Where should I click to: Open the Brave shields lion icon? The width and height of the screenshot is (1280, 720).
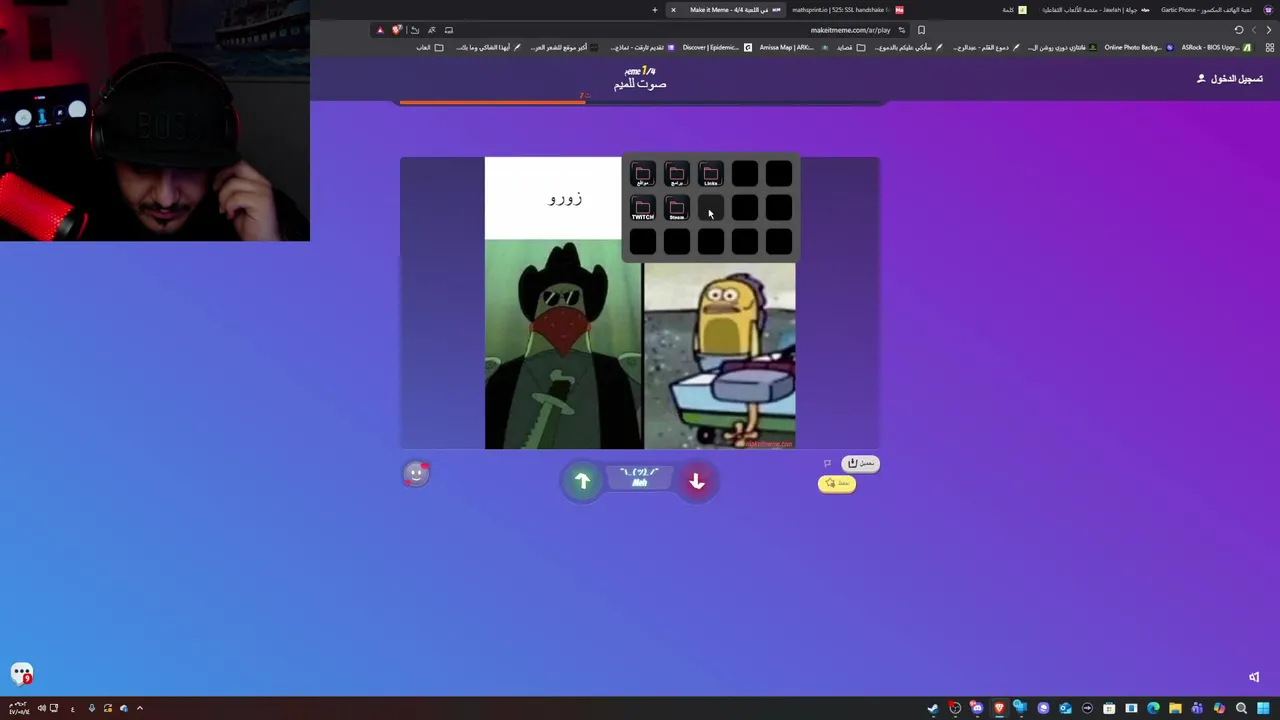(x=397, y=30)
